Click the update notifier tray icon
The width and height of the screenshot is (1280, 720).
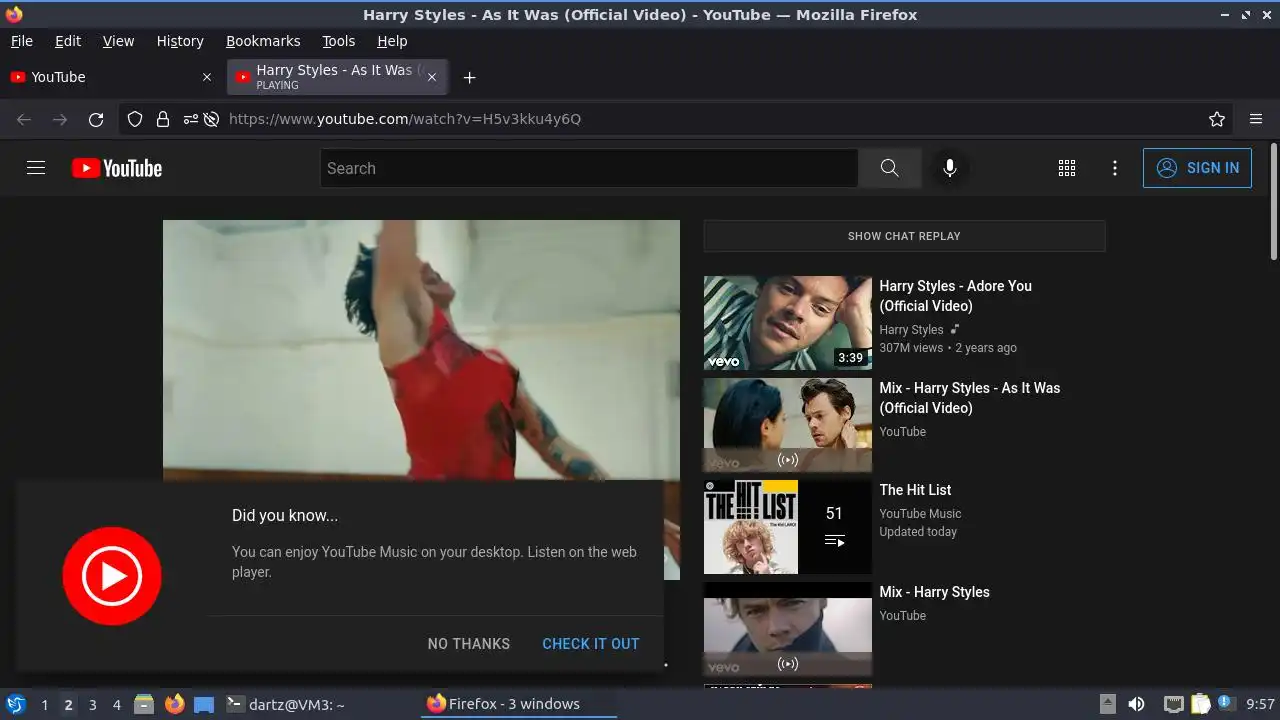(x=1224, y=704)
